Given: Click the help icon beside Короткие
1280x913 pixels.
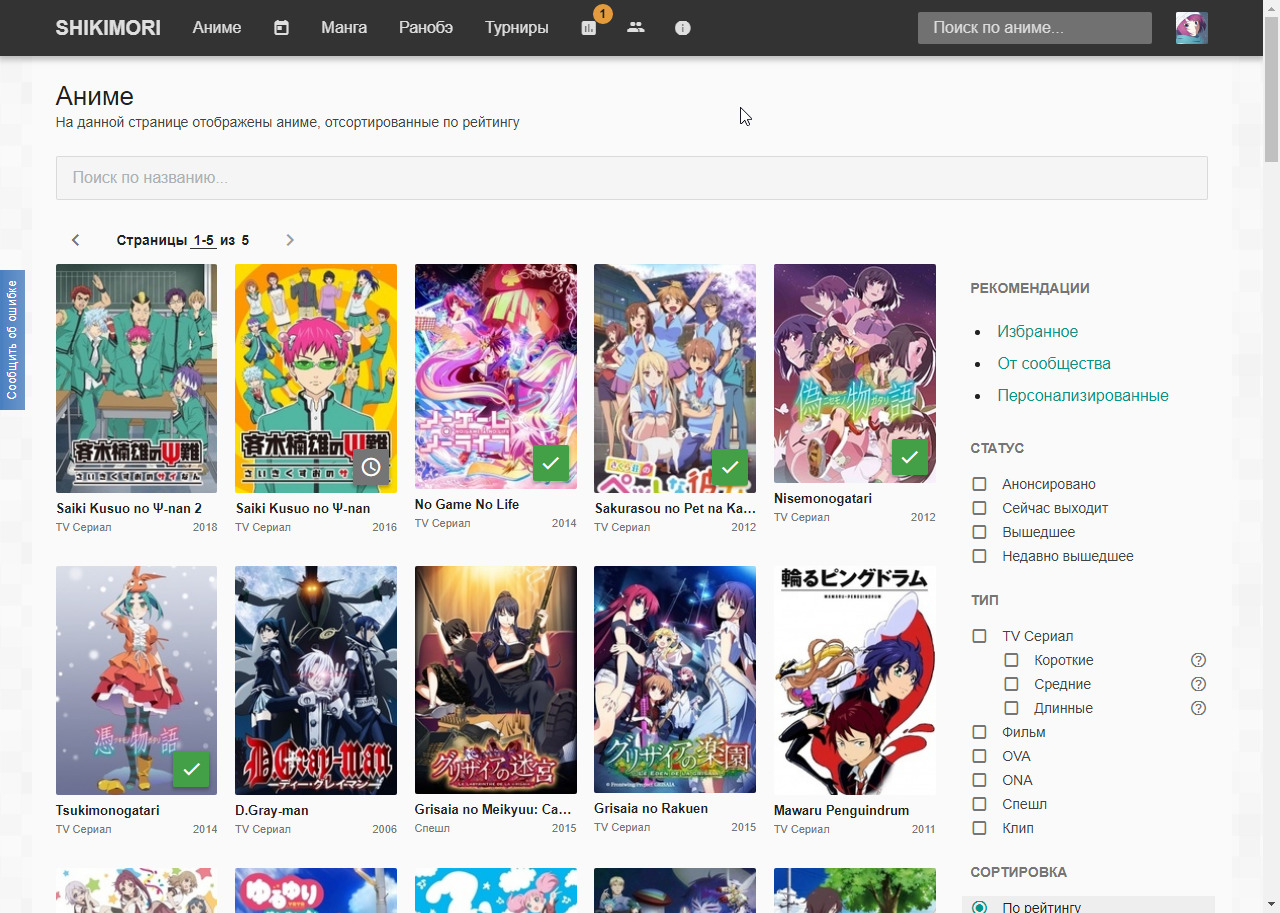Looking at the screenshot, I should (x=1198, y=660).
